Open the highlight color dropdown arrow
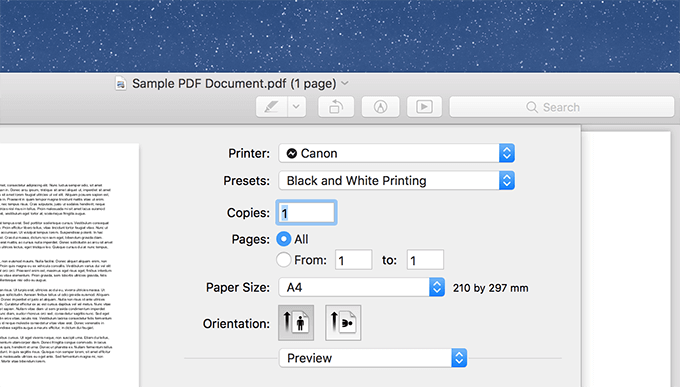The height and width of the screenshot is (387, 680). point(297,107)
